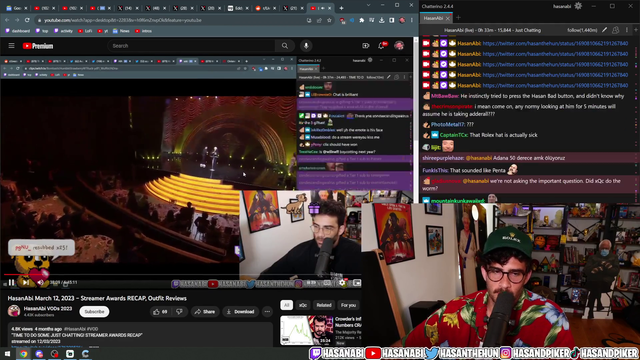This screenshot has width=640, height=360.
Task: Select the xQc filter chip
Action: [x=303, y=305]
